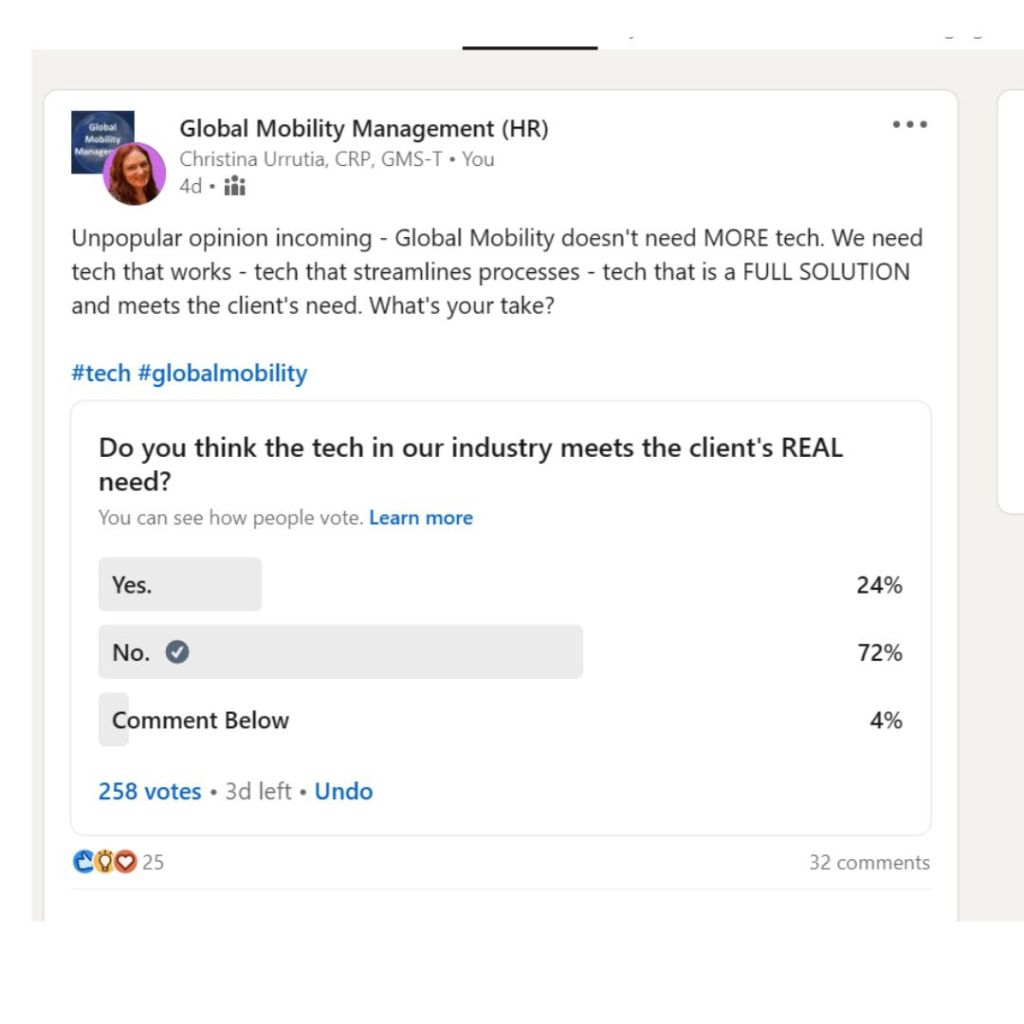1024x1024 pixels.
Task: Select the Comment Below poll option
Action: pyautogui.click(x=200, y=720)
